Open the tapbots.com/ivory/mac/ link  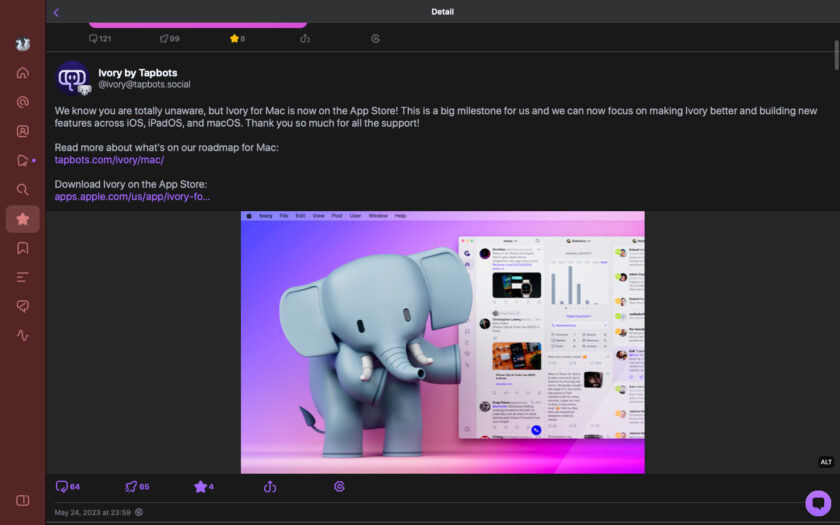click(109, 160)
